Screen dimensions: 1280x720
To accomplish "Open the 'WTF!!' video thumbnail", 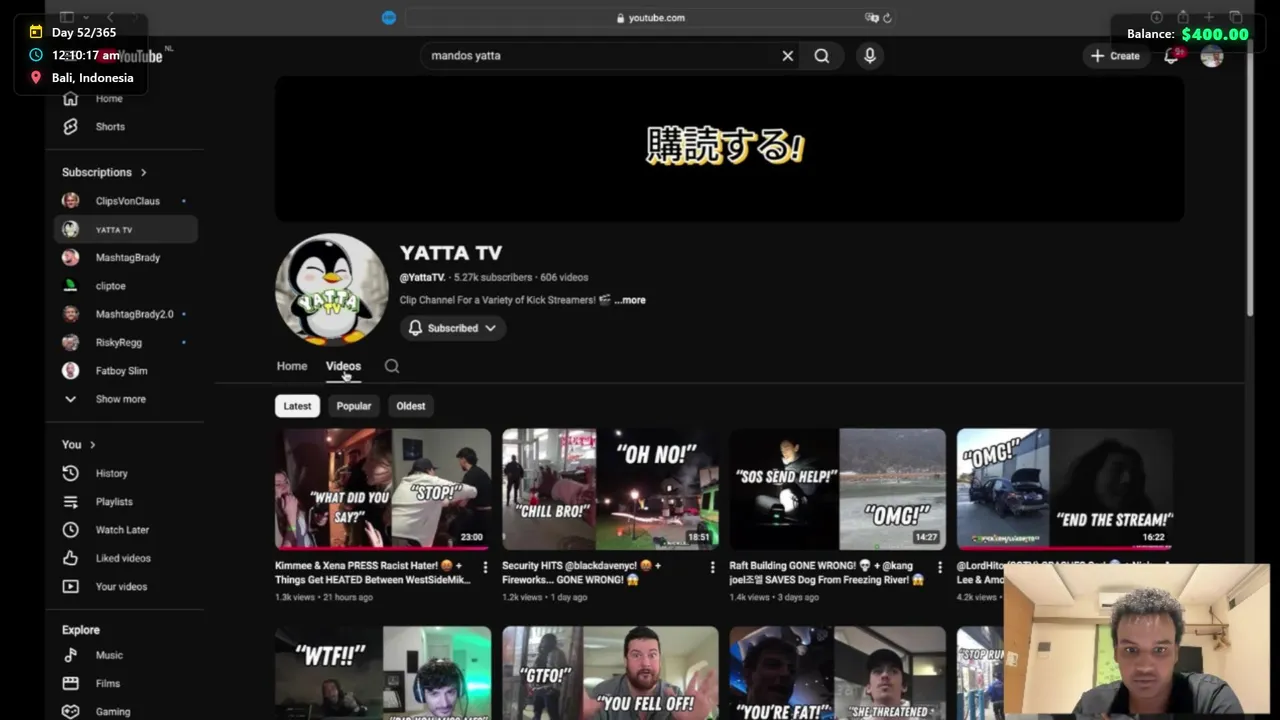I will coord(383,673).
